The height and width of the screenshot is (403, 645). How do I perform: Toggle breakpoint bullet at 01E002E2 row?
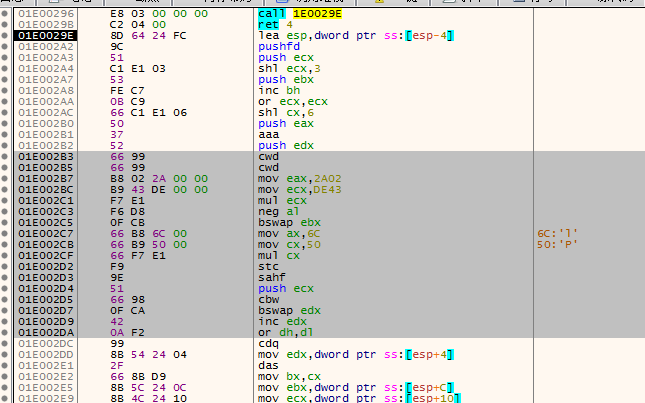click(5, 377)
